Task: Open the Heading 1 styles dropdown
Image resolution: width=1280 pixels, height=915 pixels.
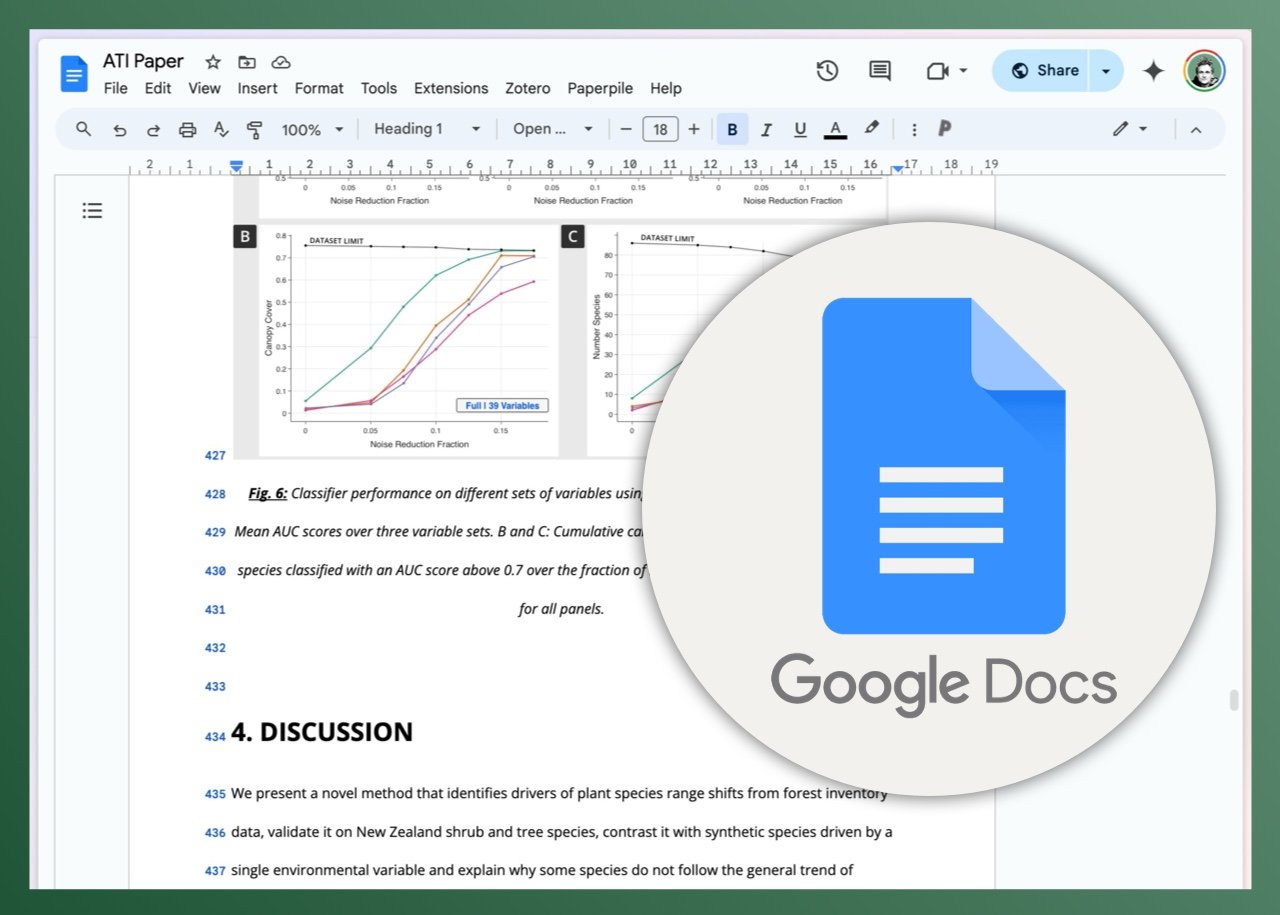Action: [425, 129]
